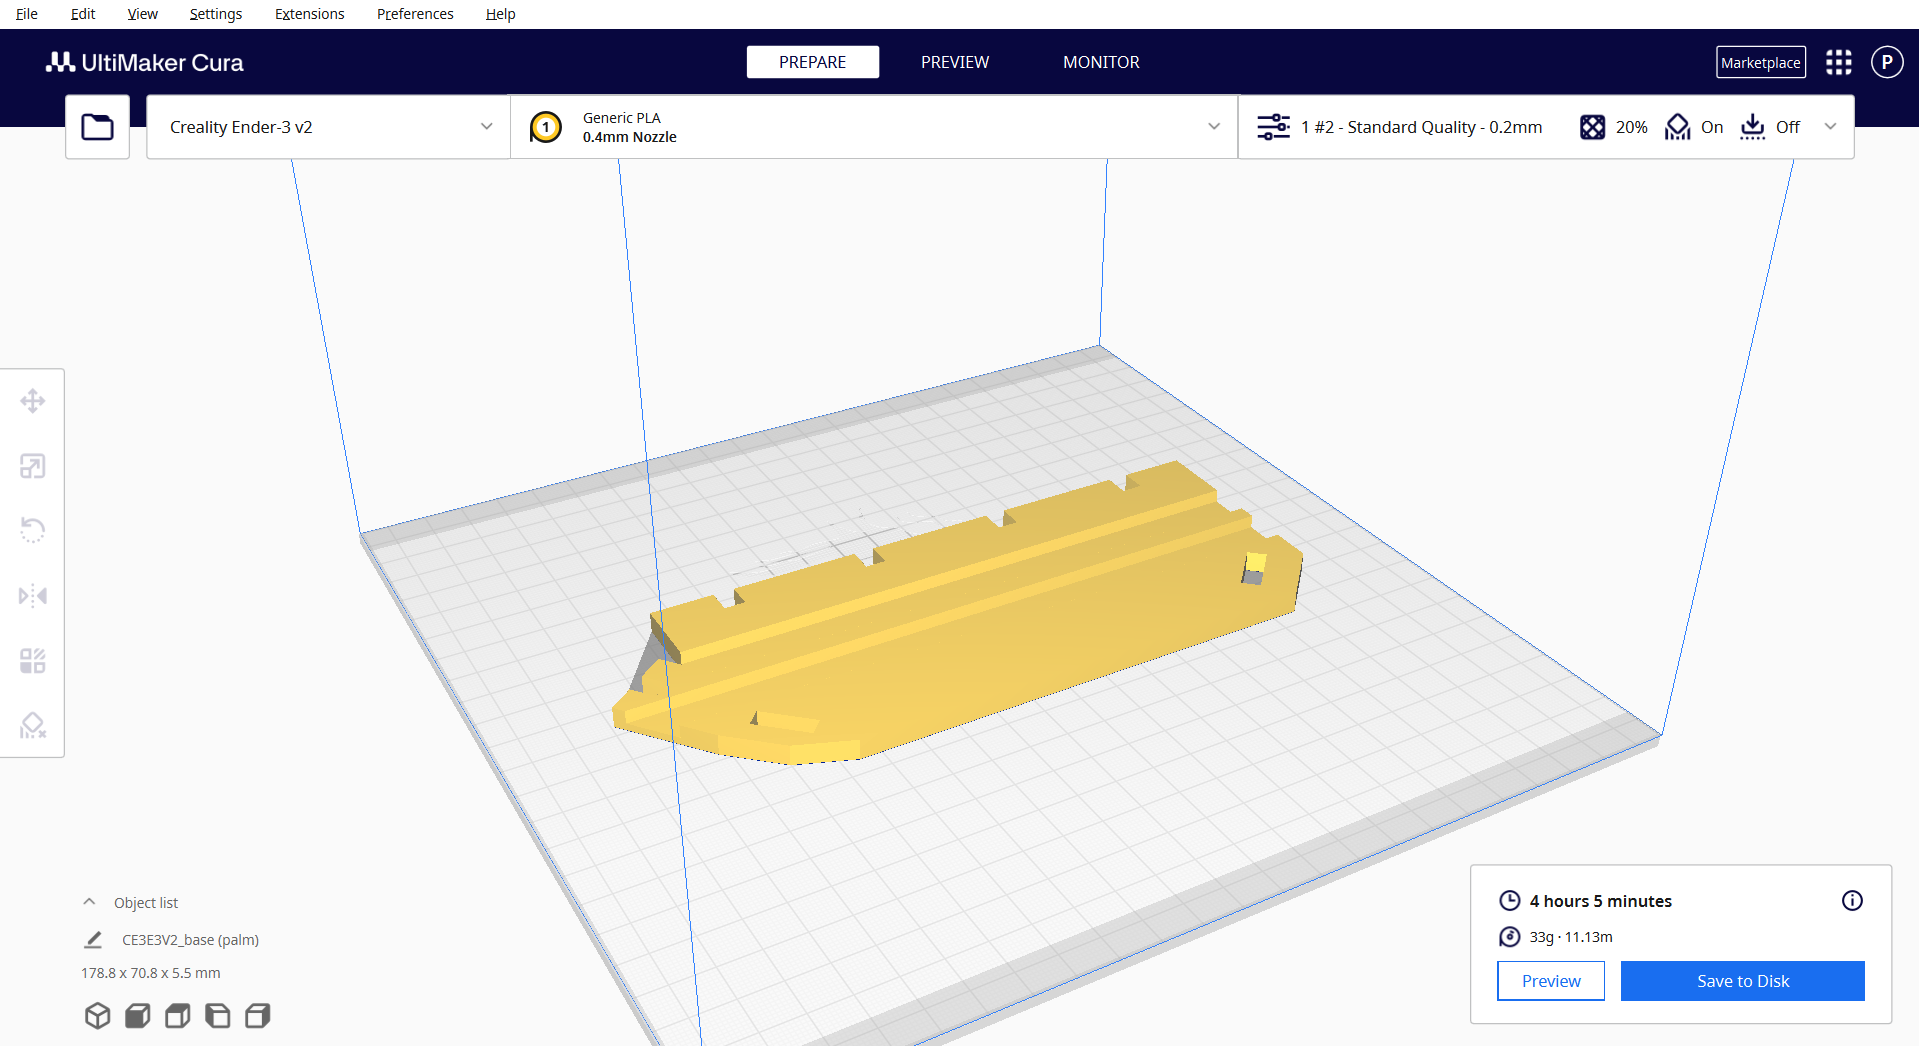1919x1046 pixels.
Task: Open the apps grid icon
Action: [1838, 62]
